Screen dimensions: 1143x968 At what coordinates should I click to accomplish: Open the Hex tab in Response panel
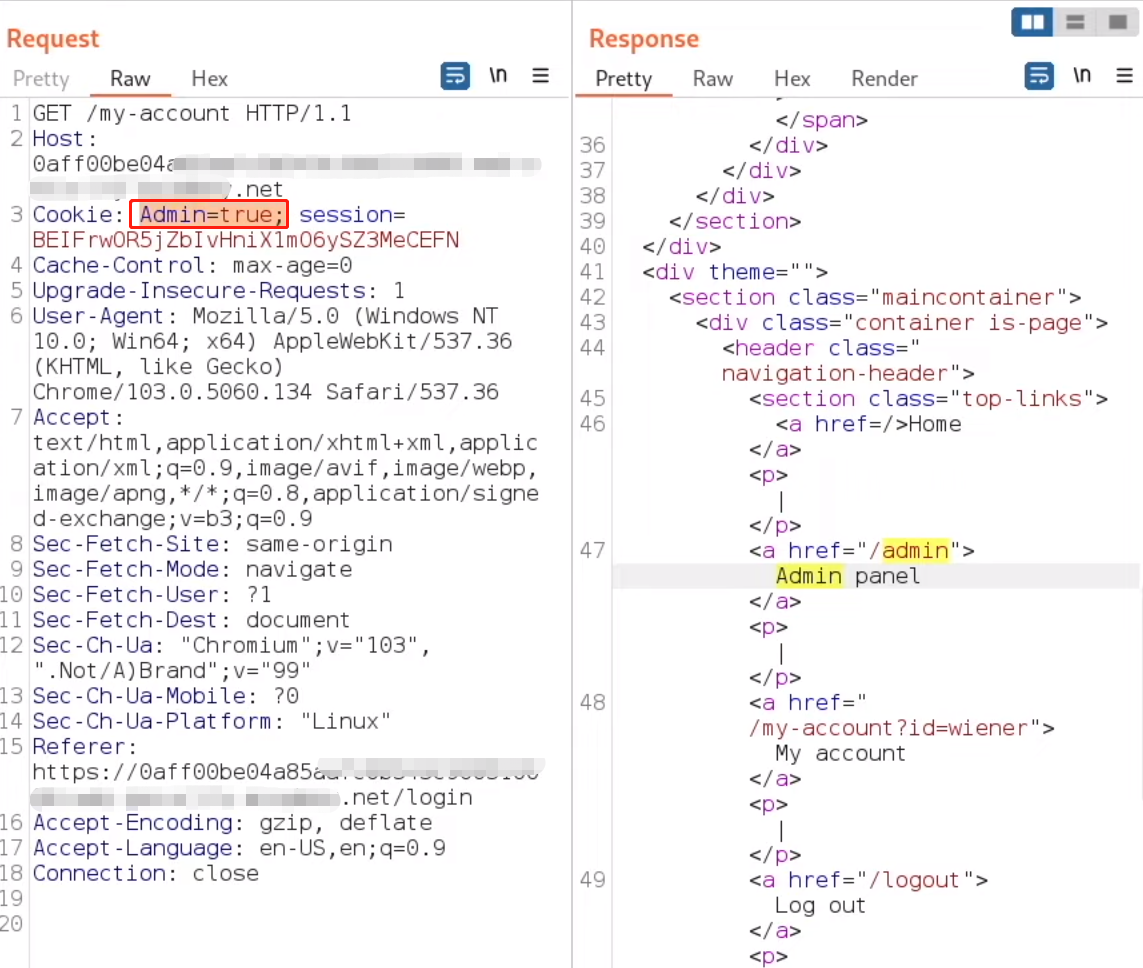[x=791, y=79]
